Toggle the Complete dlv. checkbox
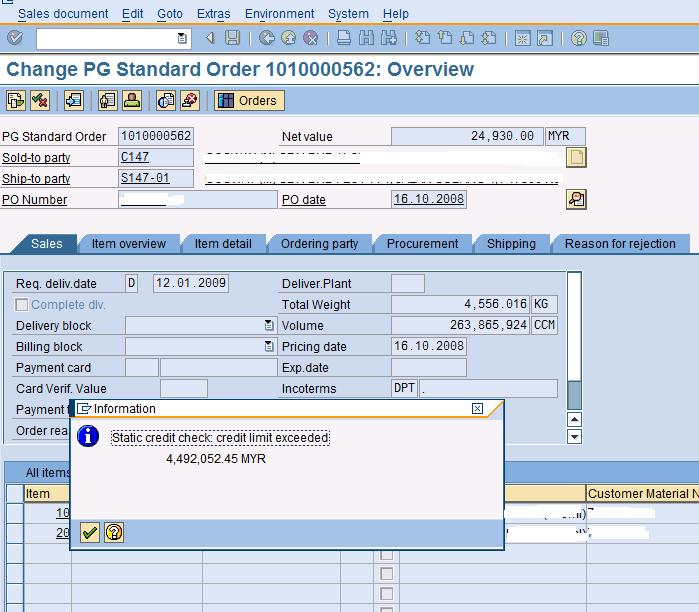Viewport: 699px width, 612px height. (x=21, y=305)
